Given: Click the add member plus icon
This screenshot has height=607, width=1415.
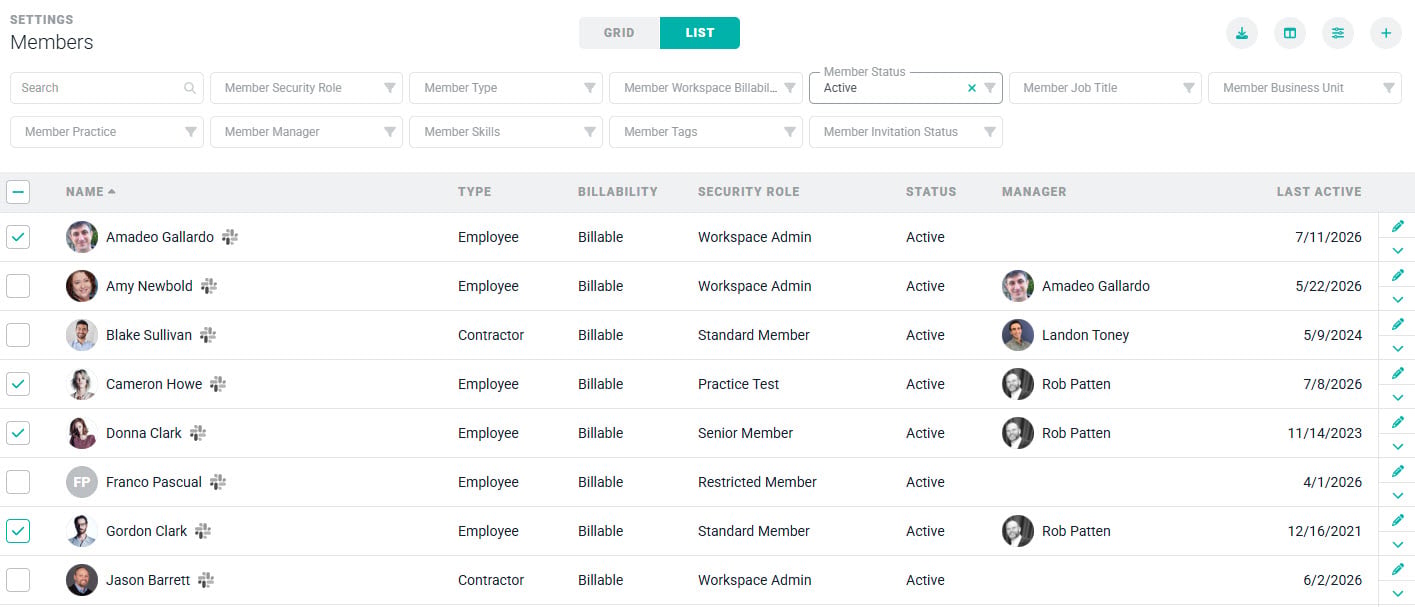Looking at the screenshot, I should (x=1386, y=33).
